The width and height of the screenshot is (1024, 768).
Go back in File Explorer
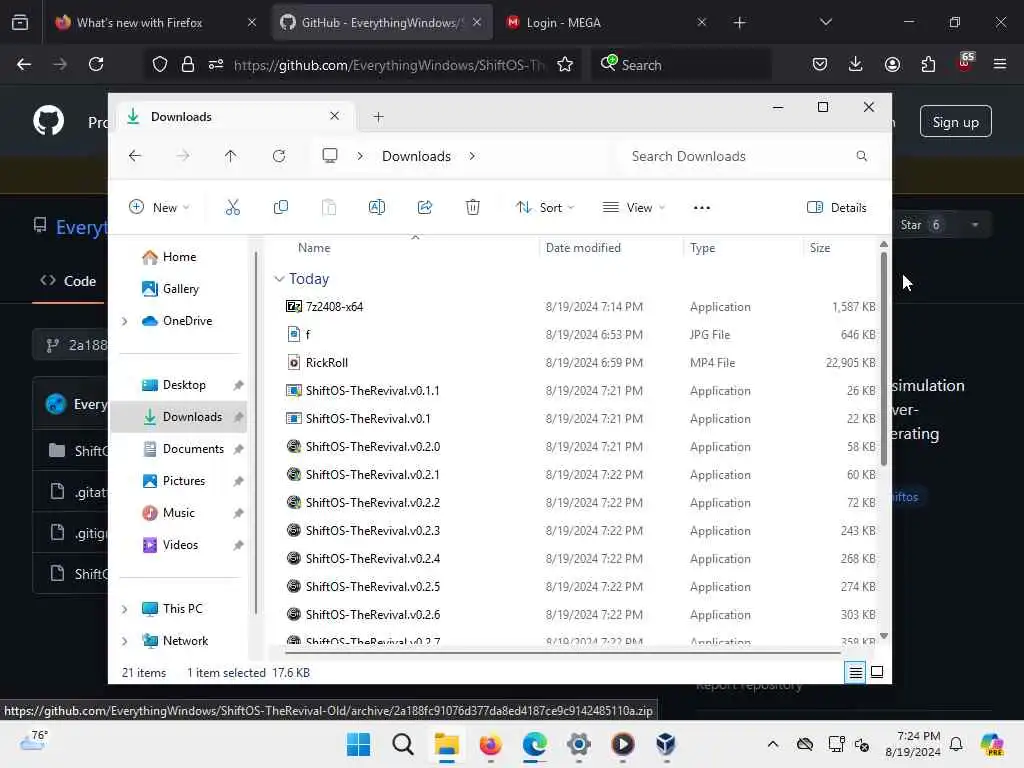(135, 156)
